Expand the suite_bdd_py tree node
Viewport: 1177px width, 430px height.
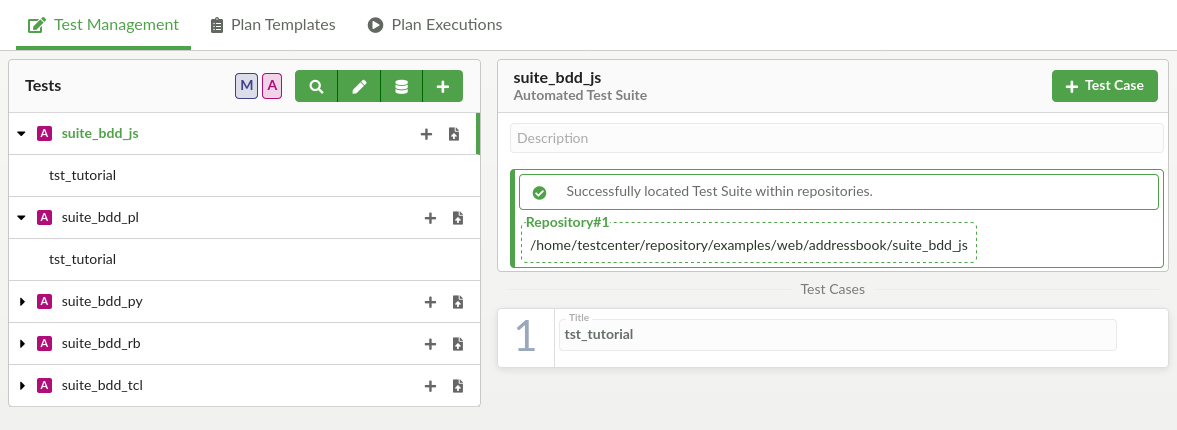(22, 301)
